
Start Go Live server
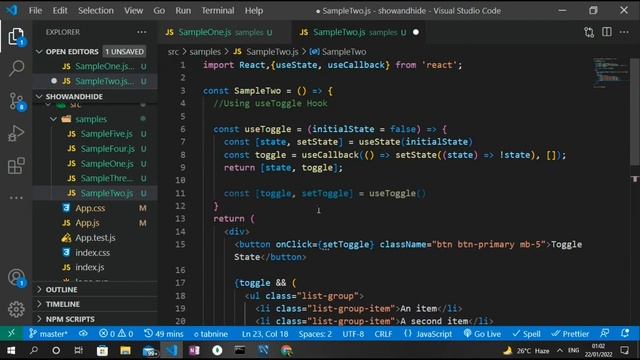click(x=482, y=334)
